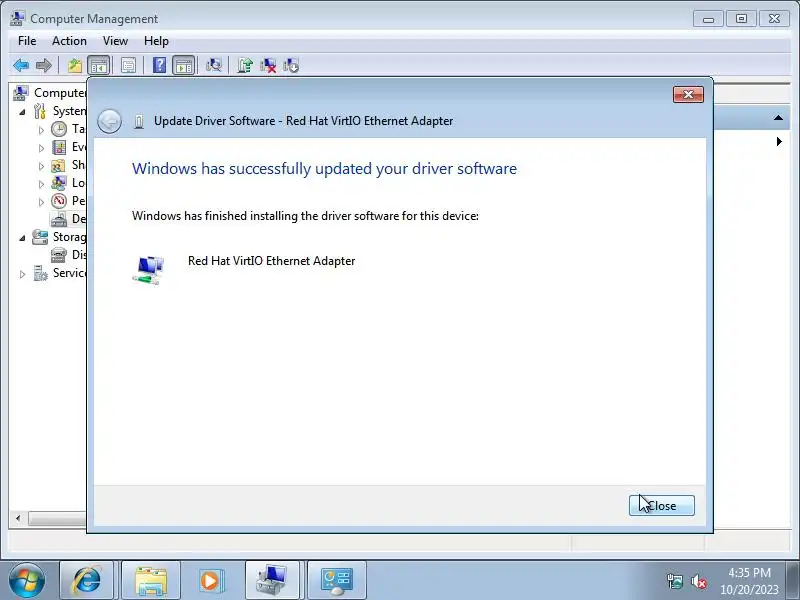
Task: Minimize the Computer Management window
Action: [x=709, y=19]
